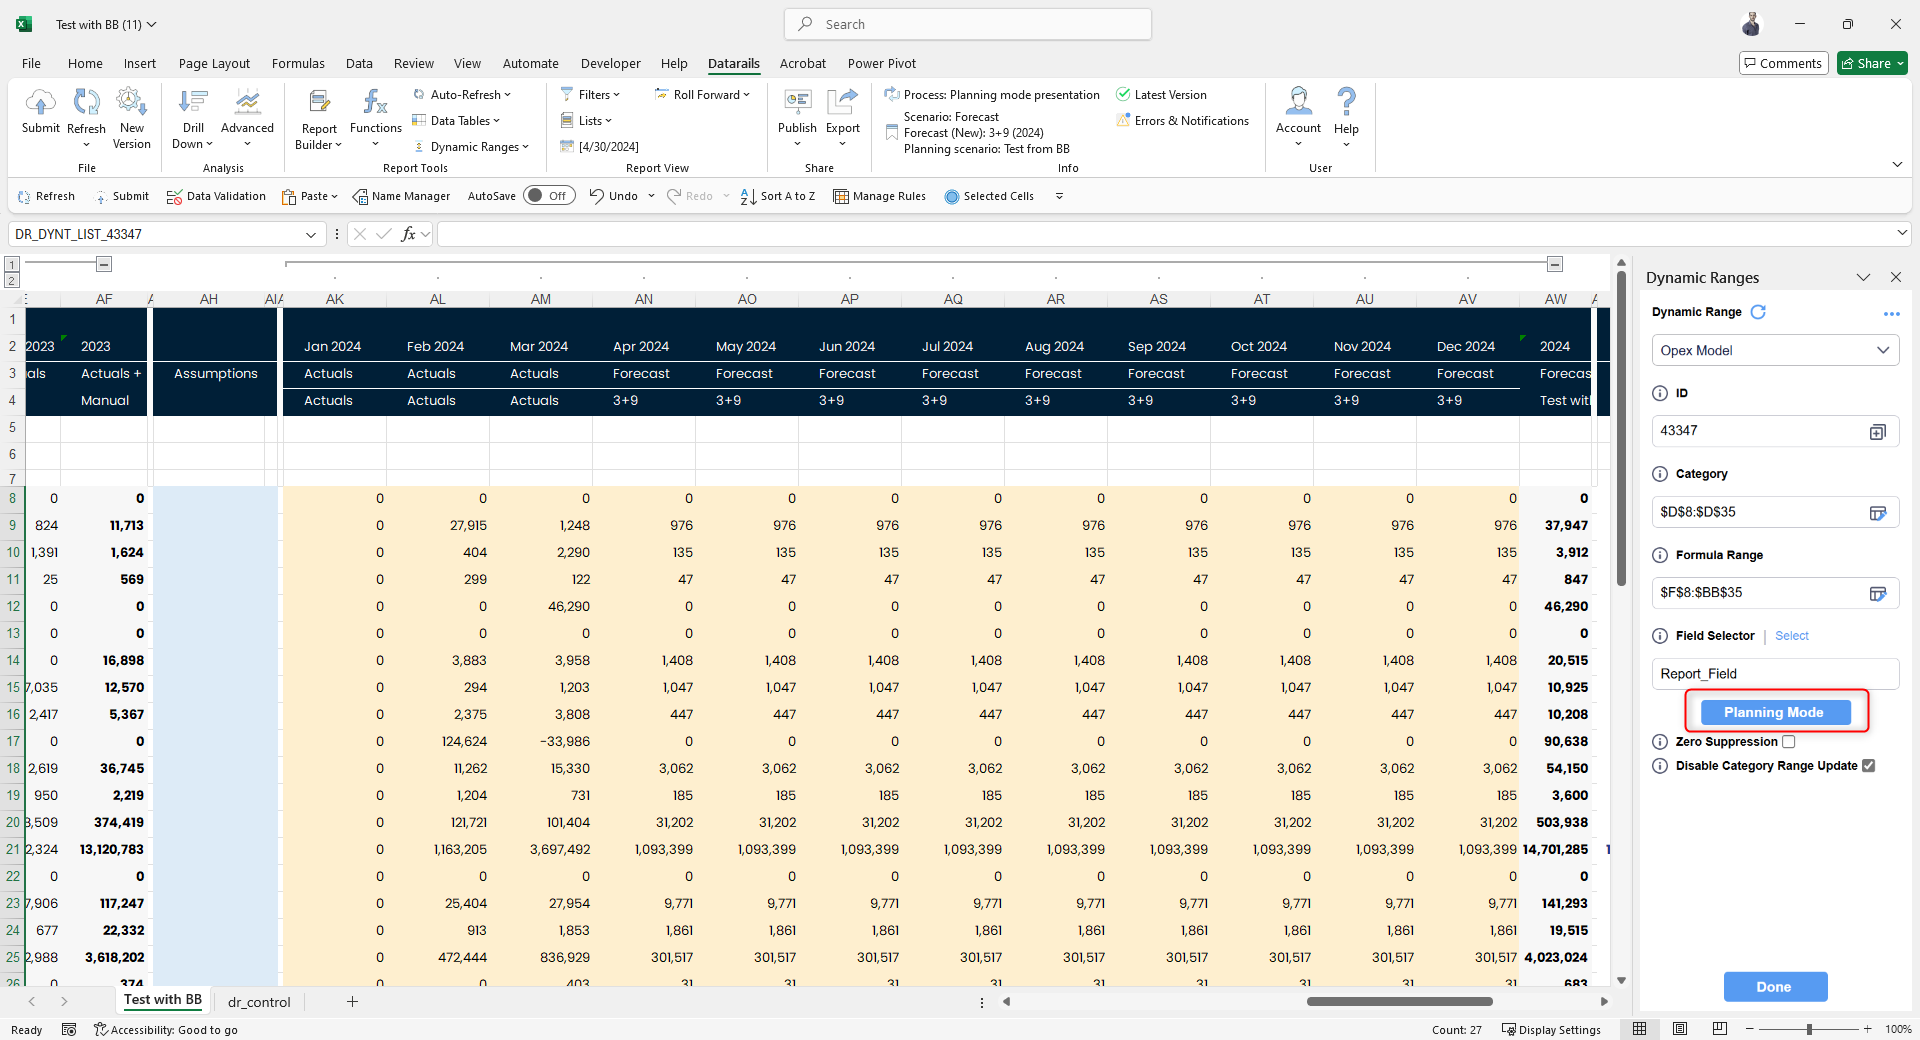Click the Select link for Field Selector
The width and height of the screenshot is (1920, 1040).
(1791, 636)
